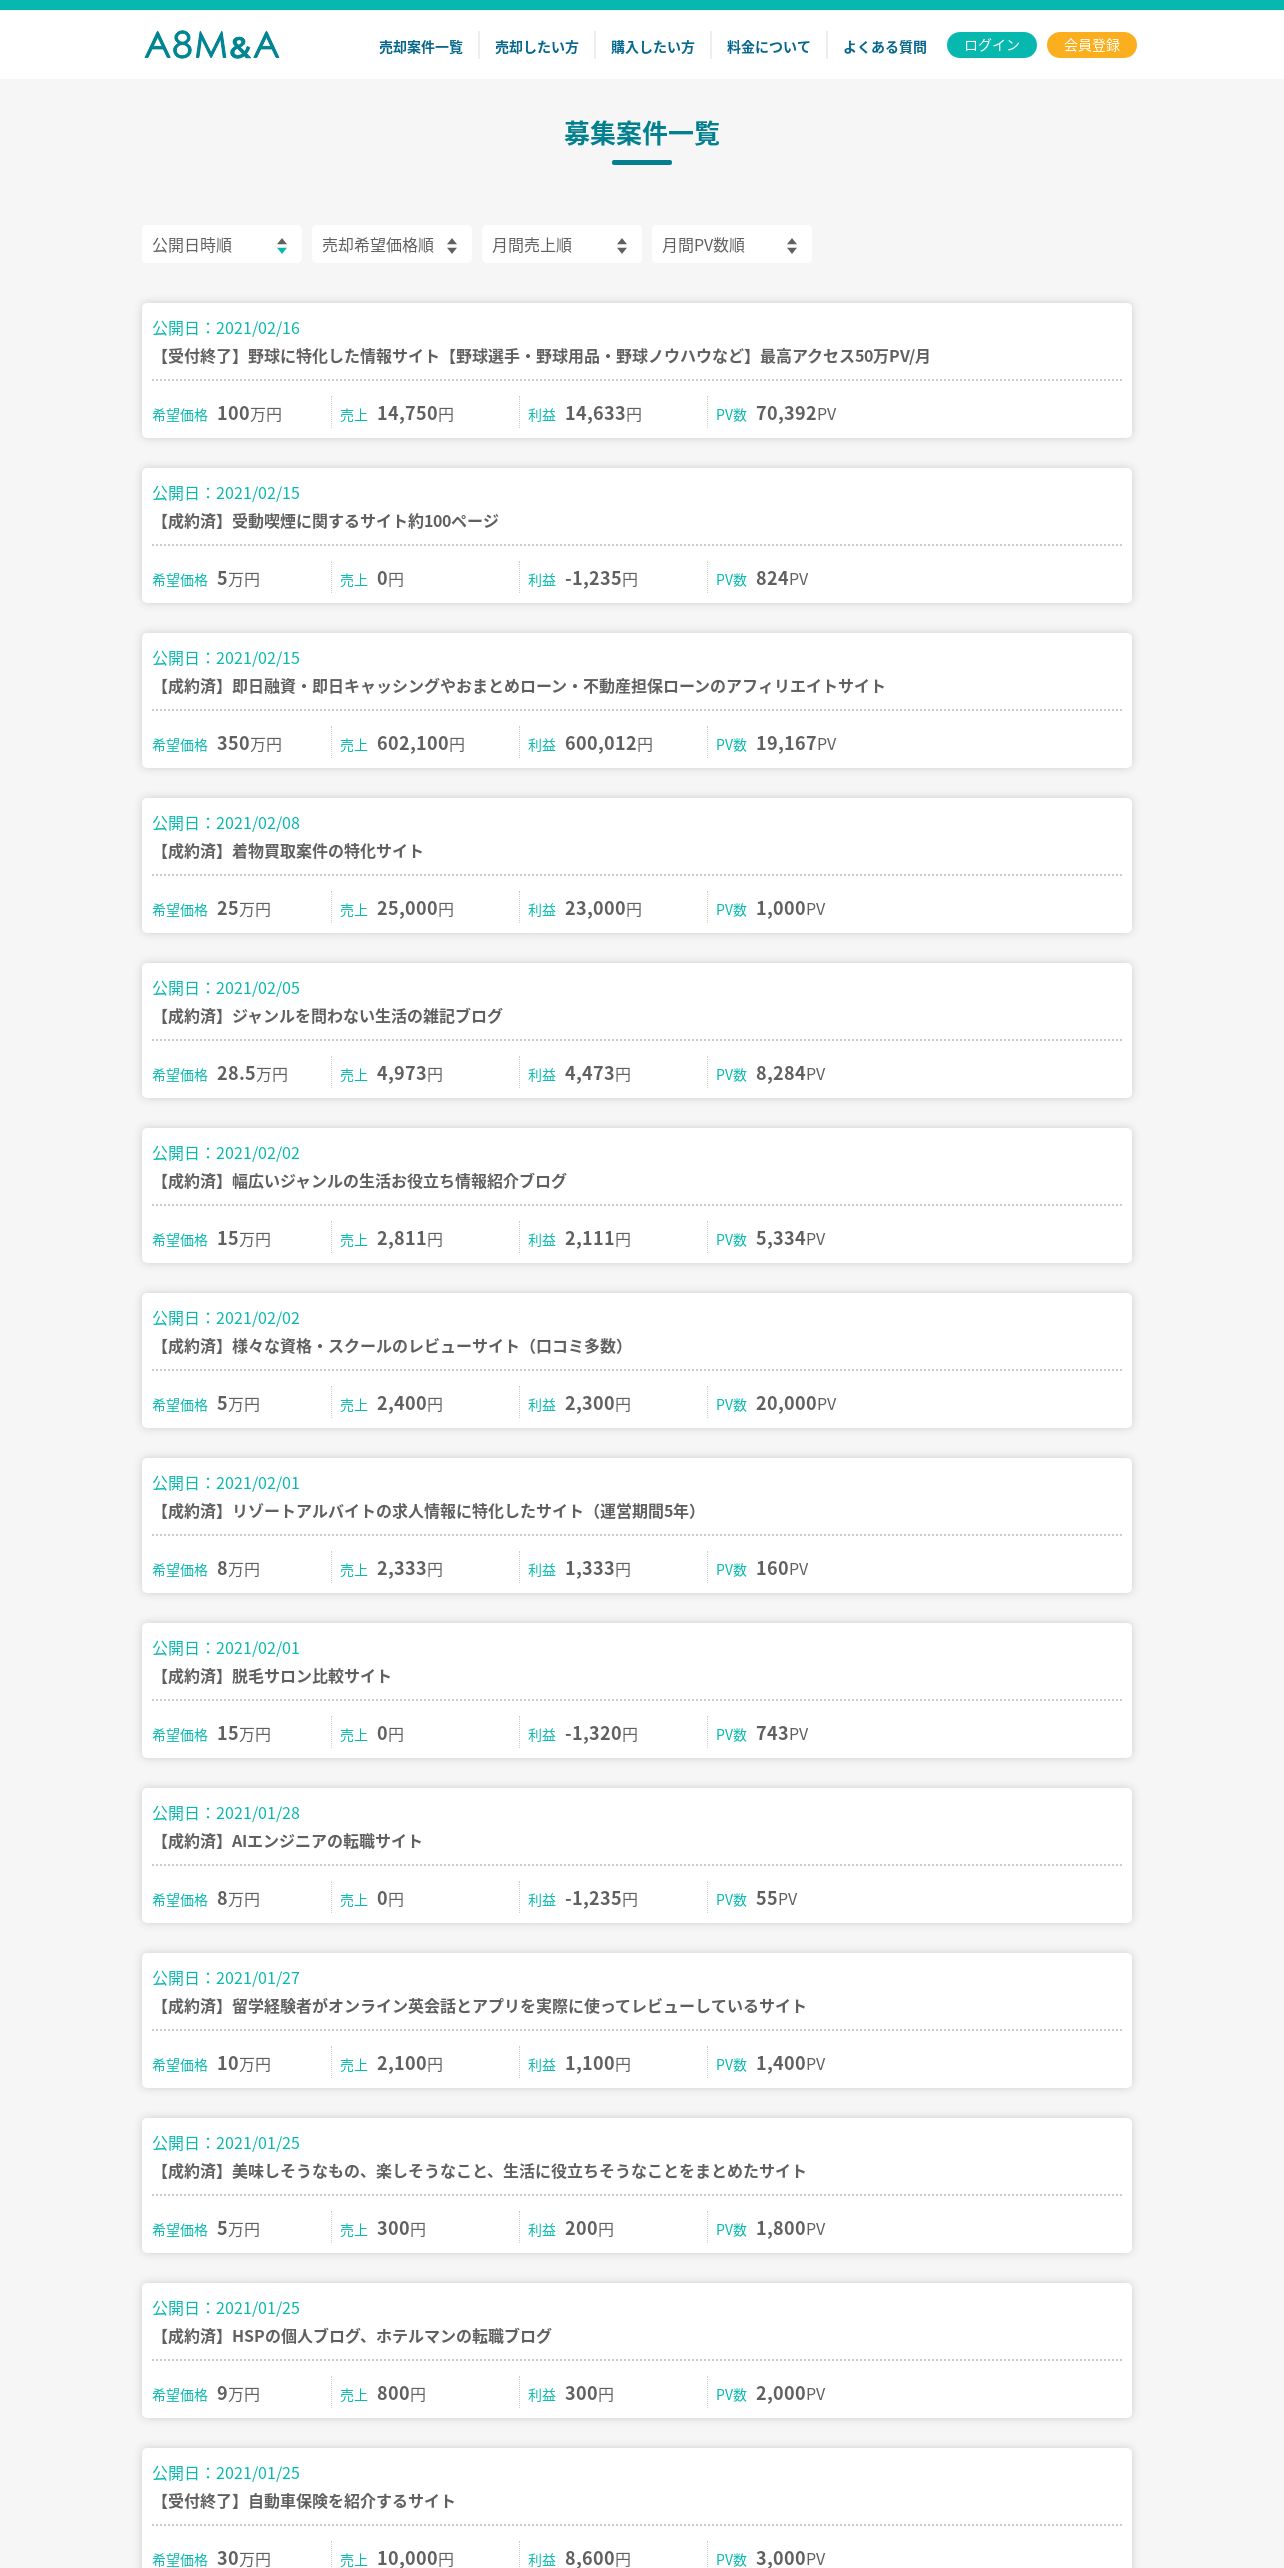The image size is (1284, 2568).
Task: Expand the 月間PV数順 sort dropdown
Action: 732,244
